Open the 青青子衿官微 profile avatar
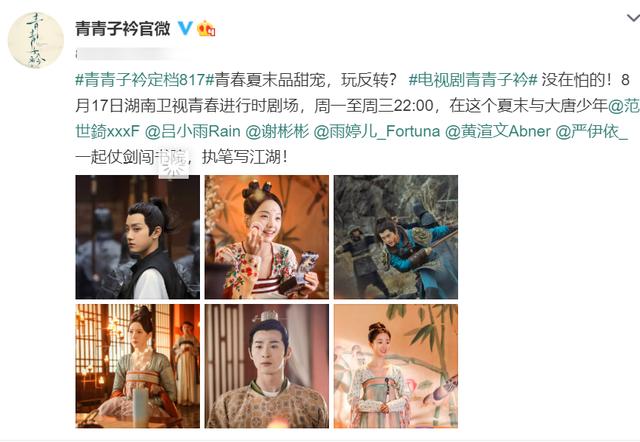Viewport: 640px width, 442px height. (36, 40)
